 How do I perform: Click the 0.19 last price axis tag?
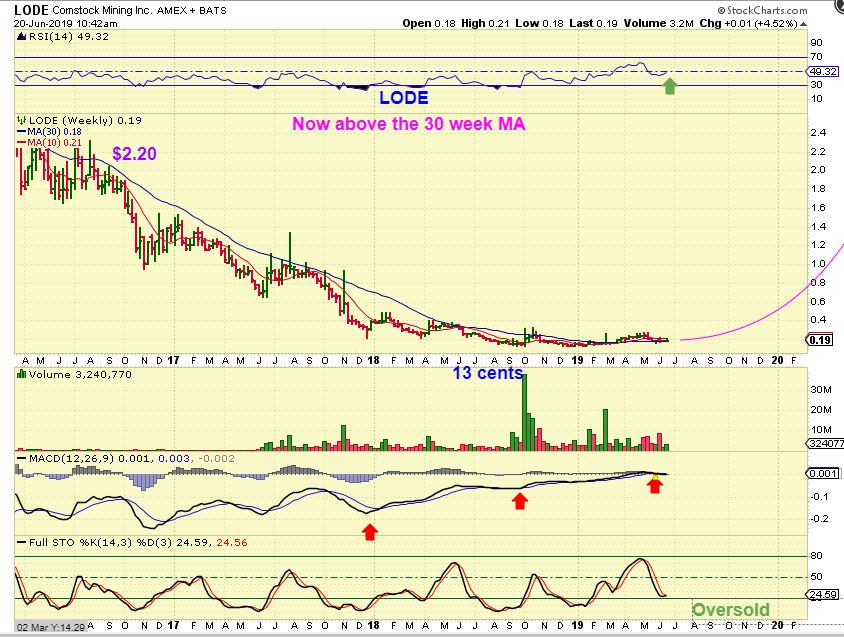(x=819, y=340)
